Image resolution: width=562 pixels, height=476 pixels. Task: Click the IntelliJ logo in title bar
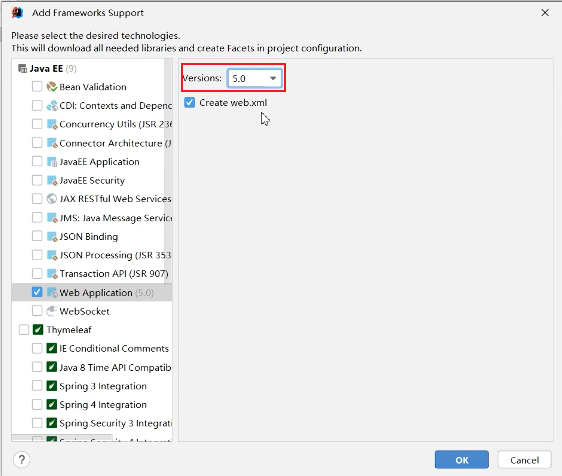tap(17, 13)
